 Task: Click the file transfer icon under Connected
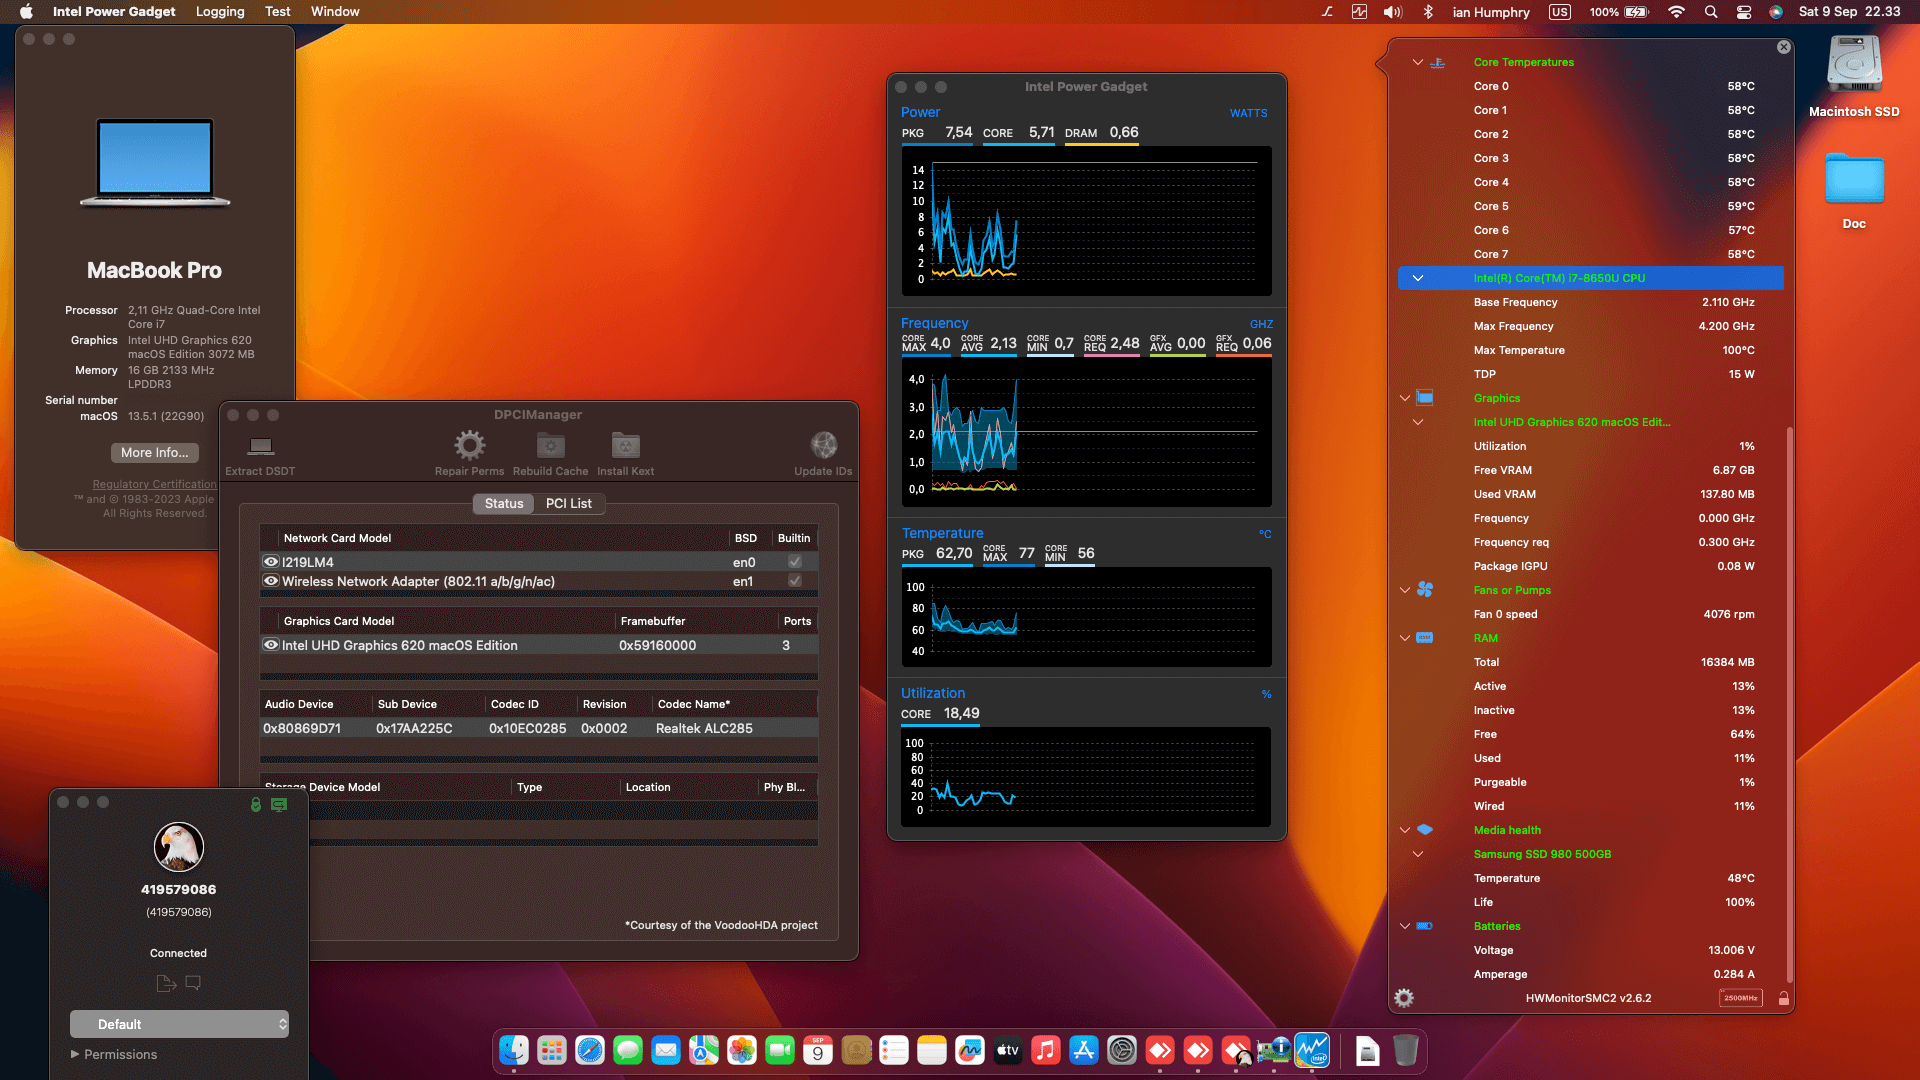pos(166,983)
